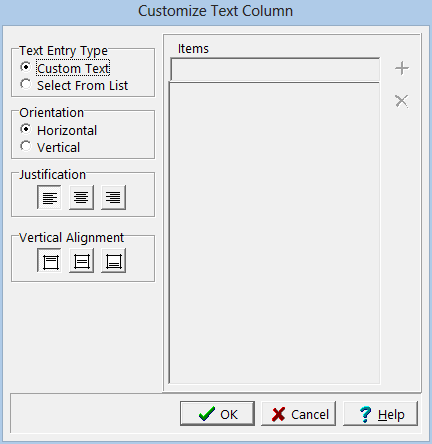Click the green checkmark on OK
The image size is (432, 444).
(x=206, y=414)
